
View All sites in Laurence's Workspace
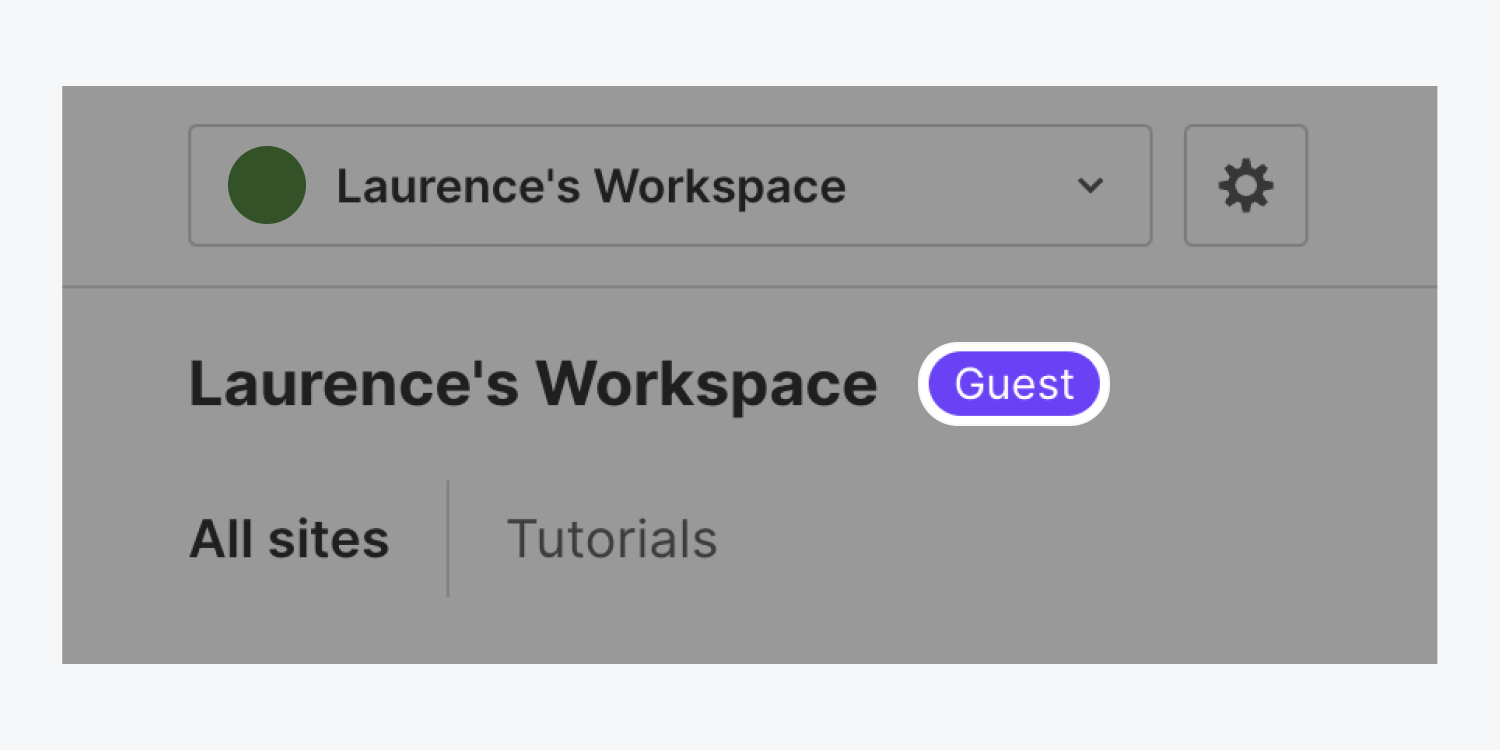click(x=289, y=539)
